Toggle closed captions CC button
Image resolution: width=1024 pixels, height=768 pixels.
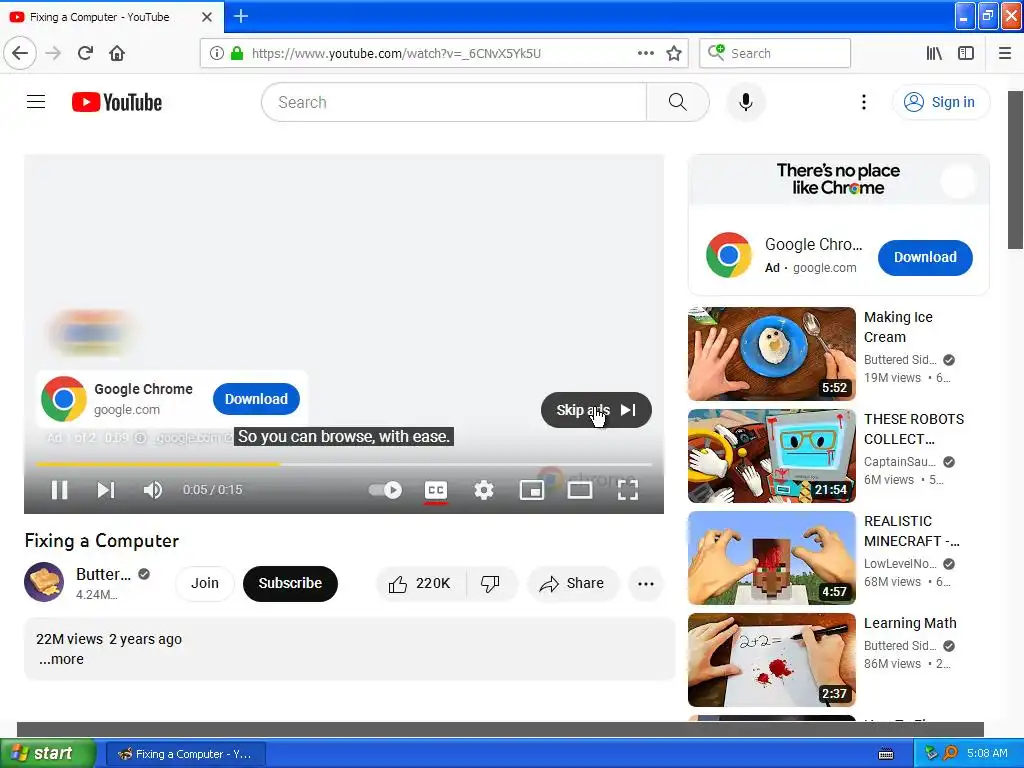point(436,490)
